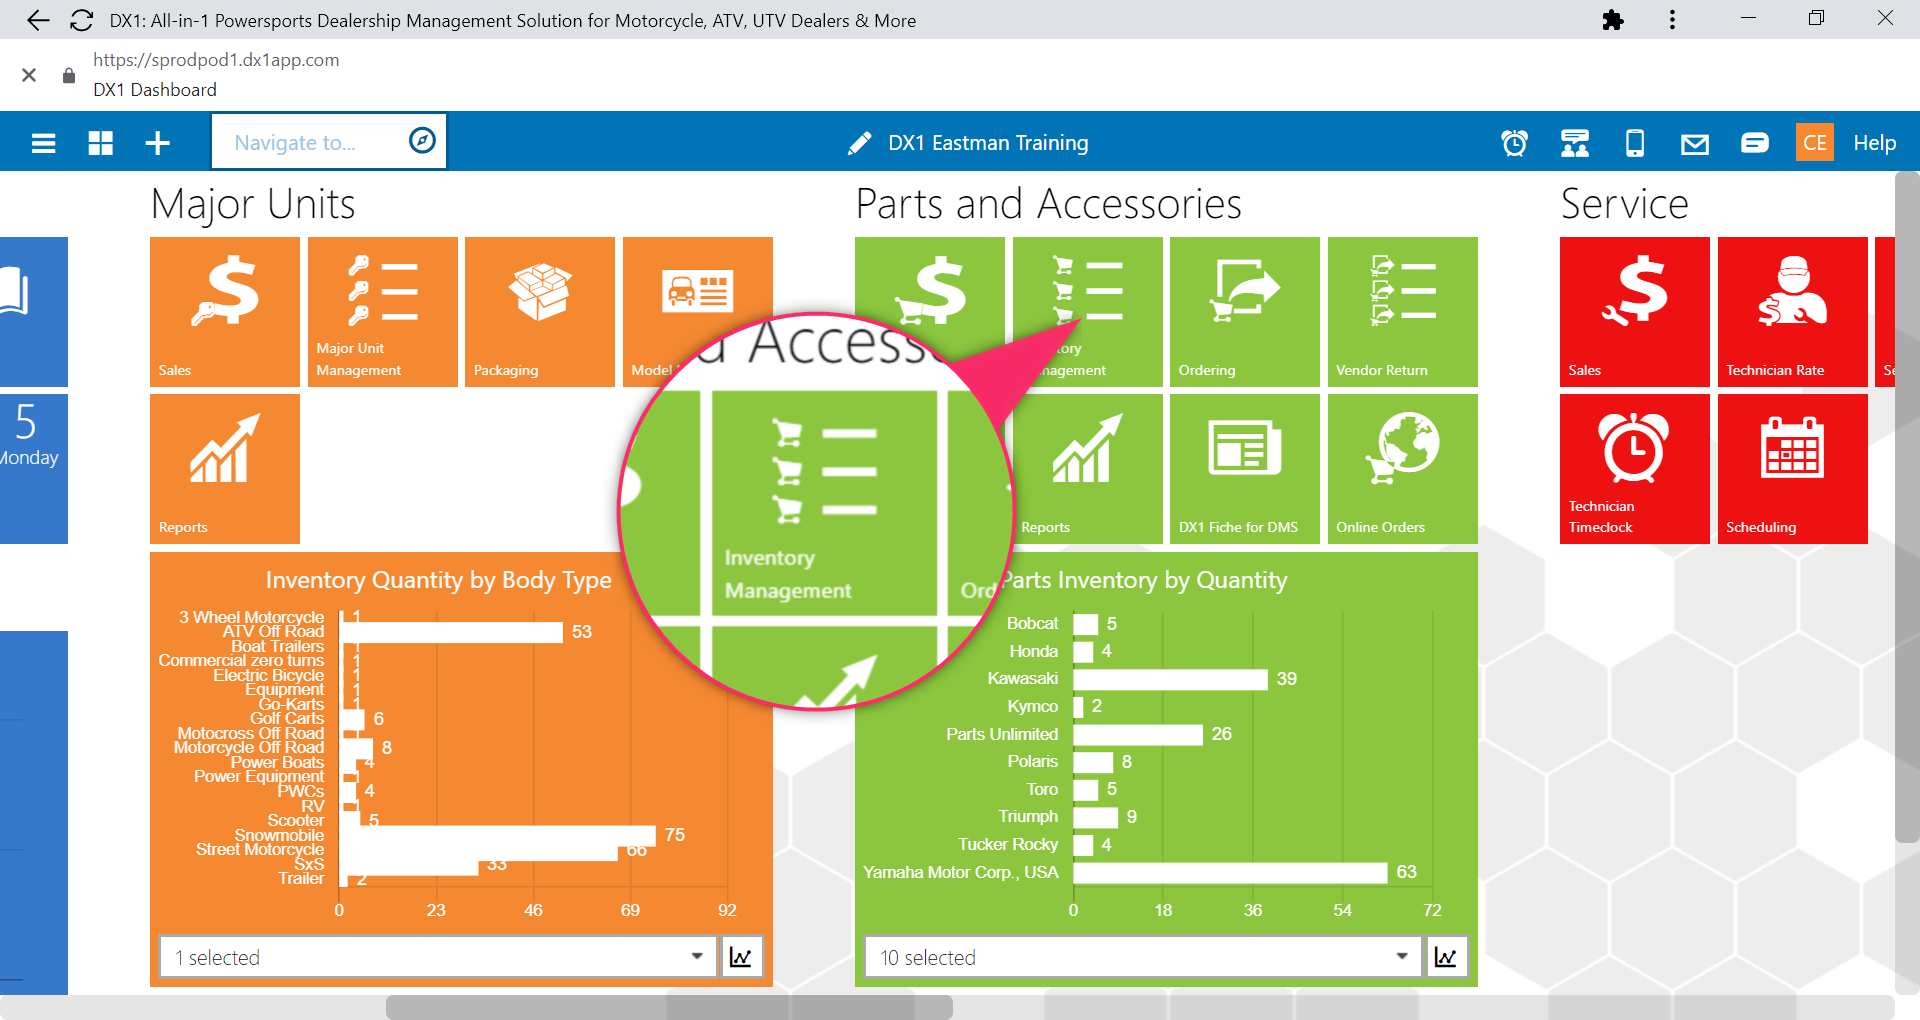Image resolution: width=1920 pixels, height=1020 pixels.
Task: Click the Snowmobile bar showing 75
Action: click(498, 835)
